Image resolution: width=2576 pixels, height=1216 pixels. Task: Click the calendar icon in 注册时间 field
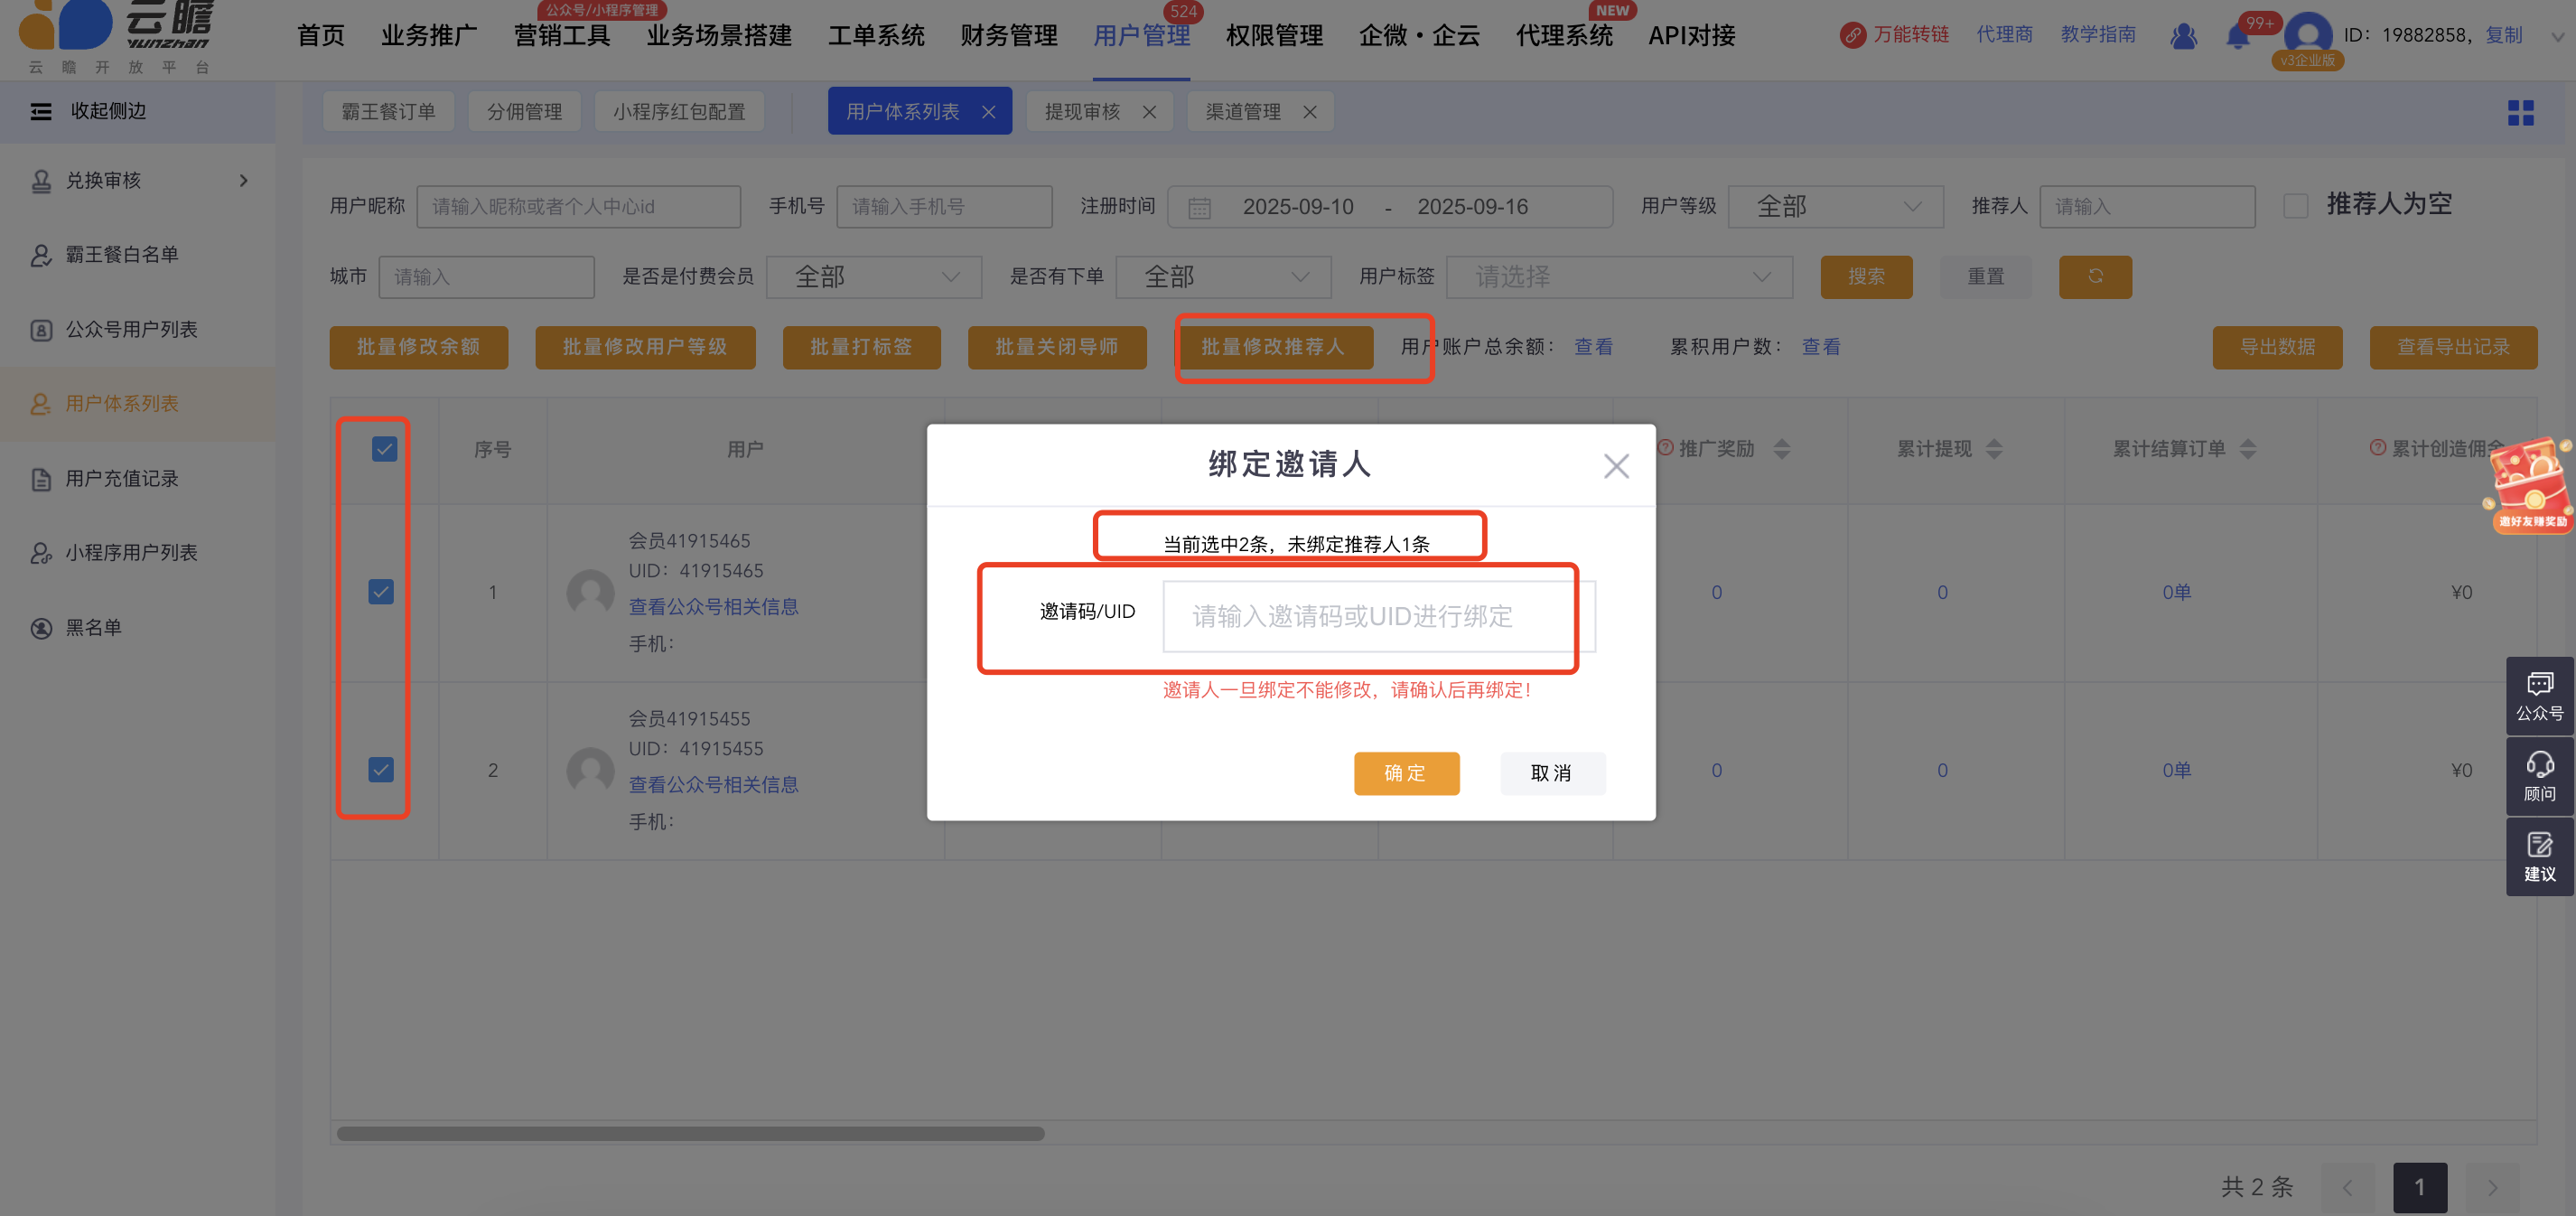1199,208
